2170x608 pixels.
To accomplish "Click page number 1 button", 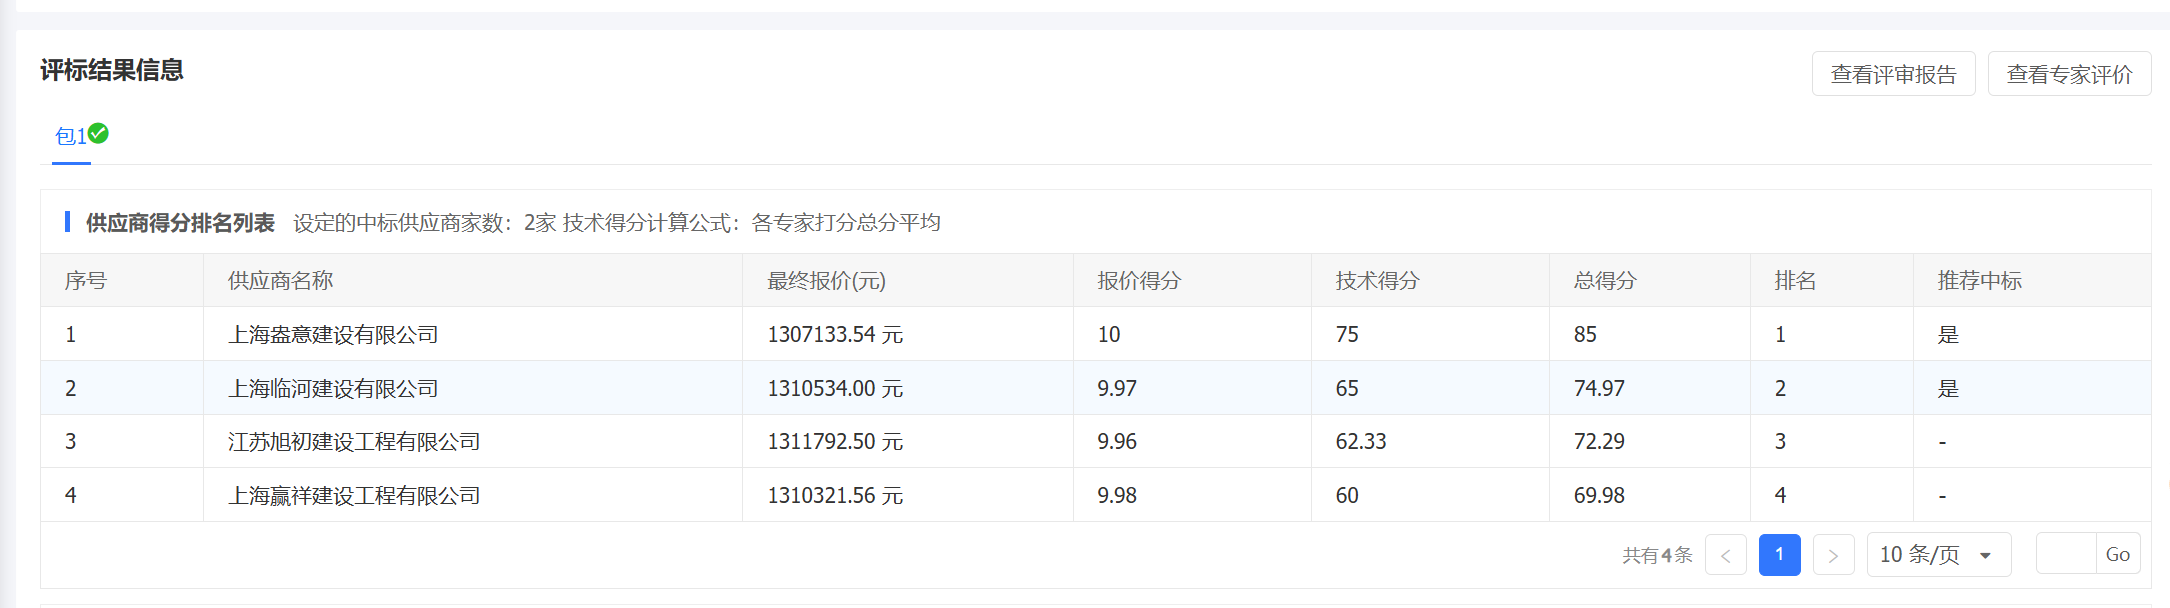I will coord(1779,555).
